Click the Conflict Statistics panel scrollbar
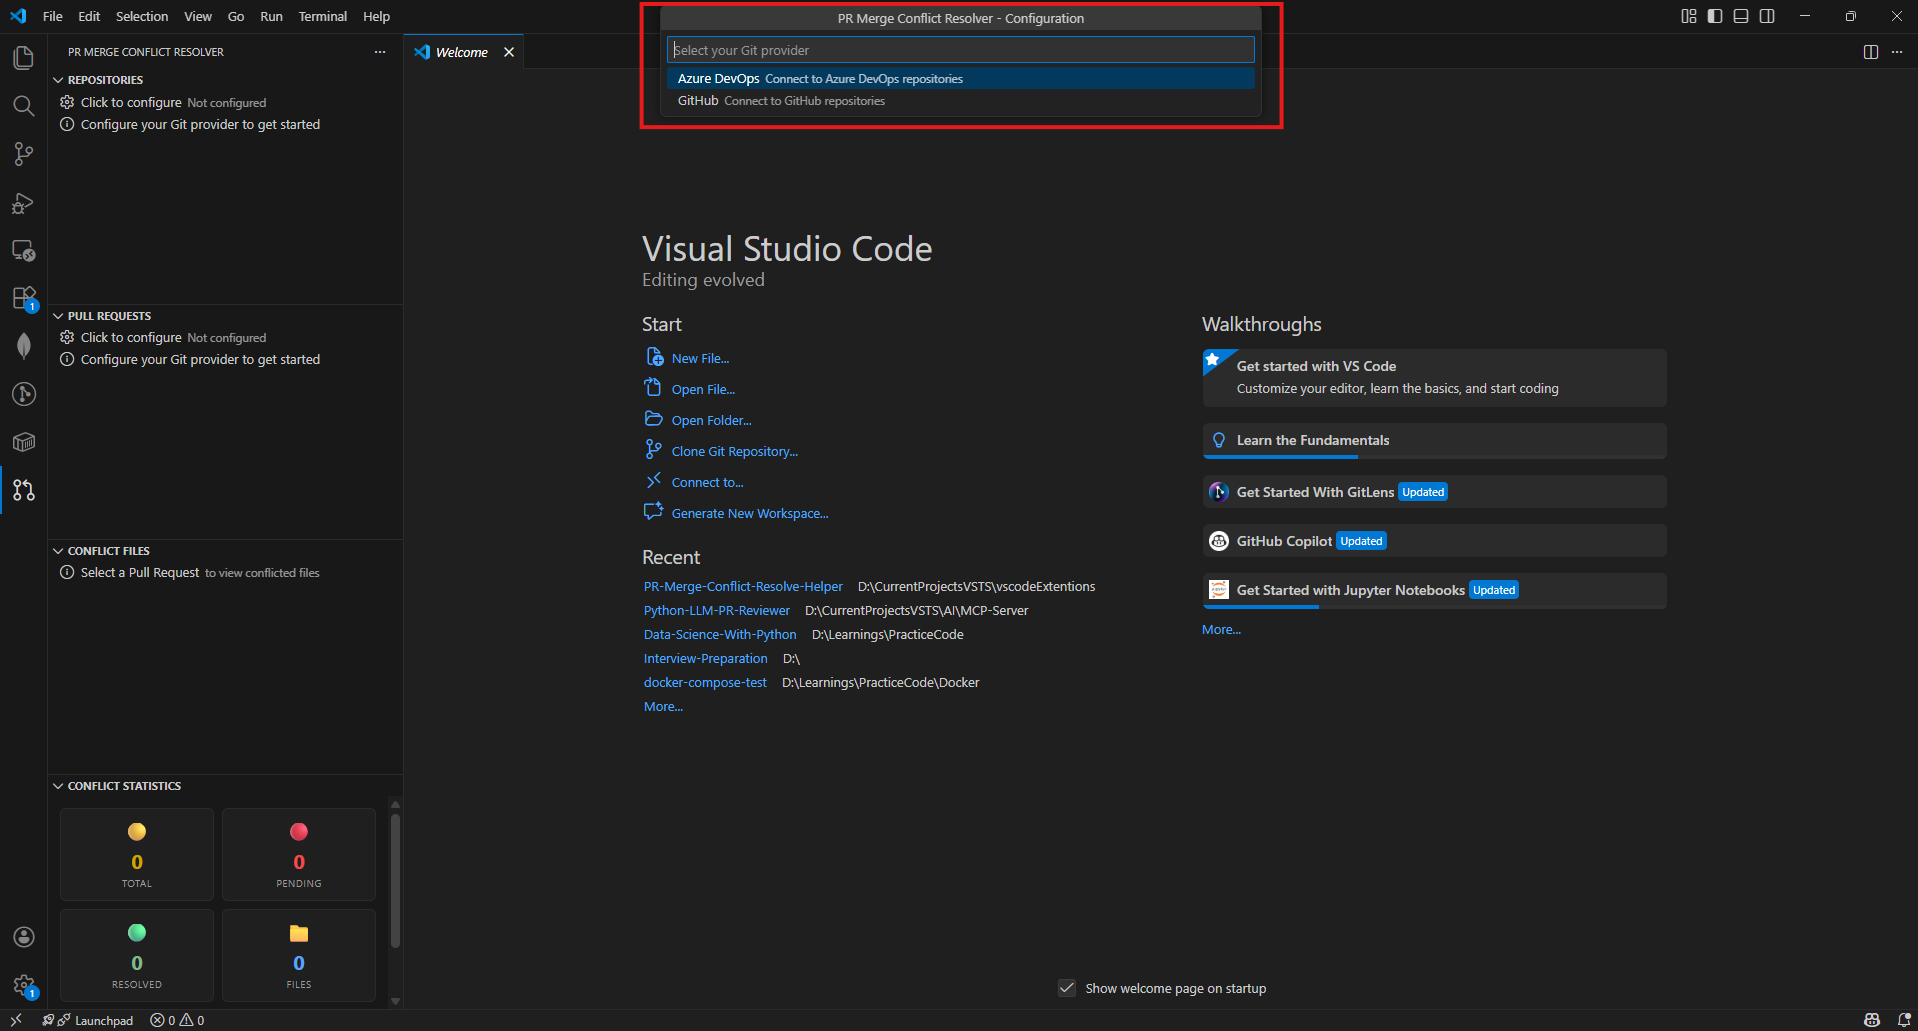Screen dimensions: 1918x1031 [x=395, y=880]
